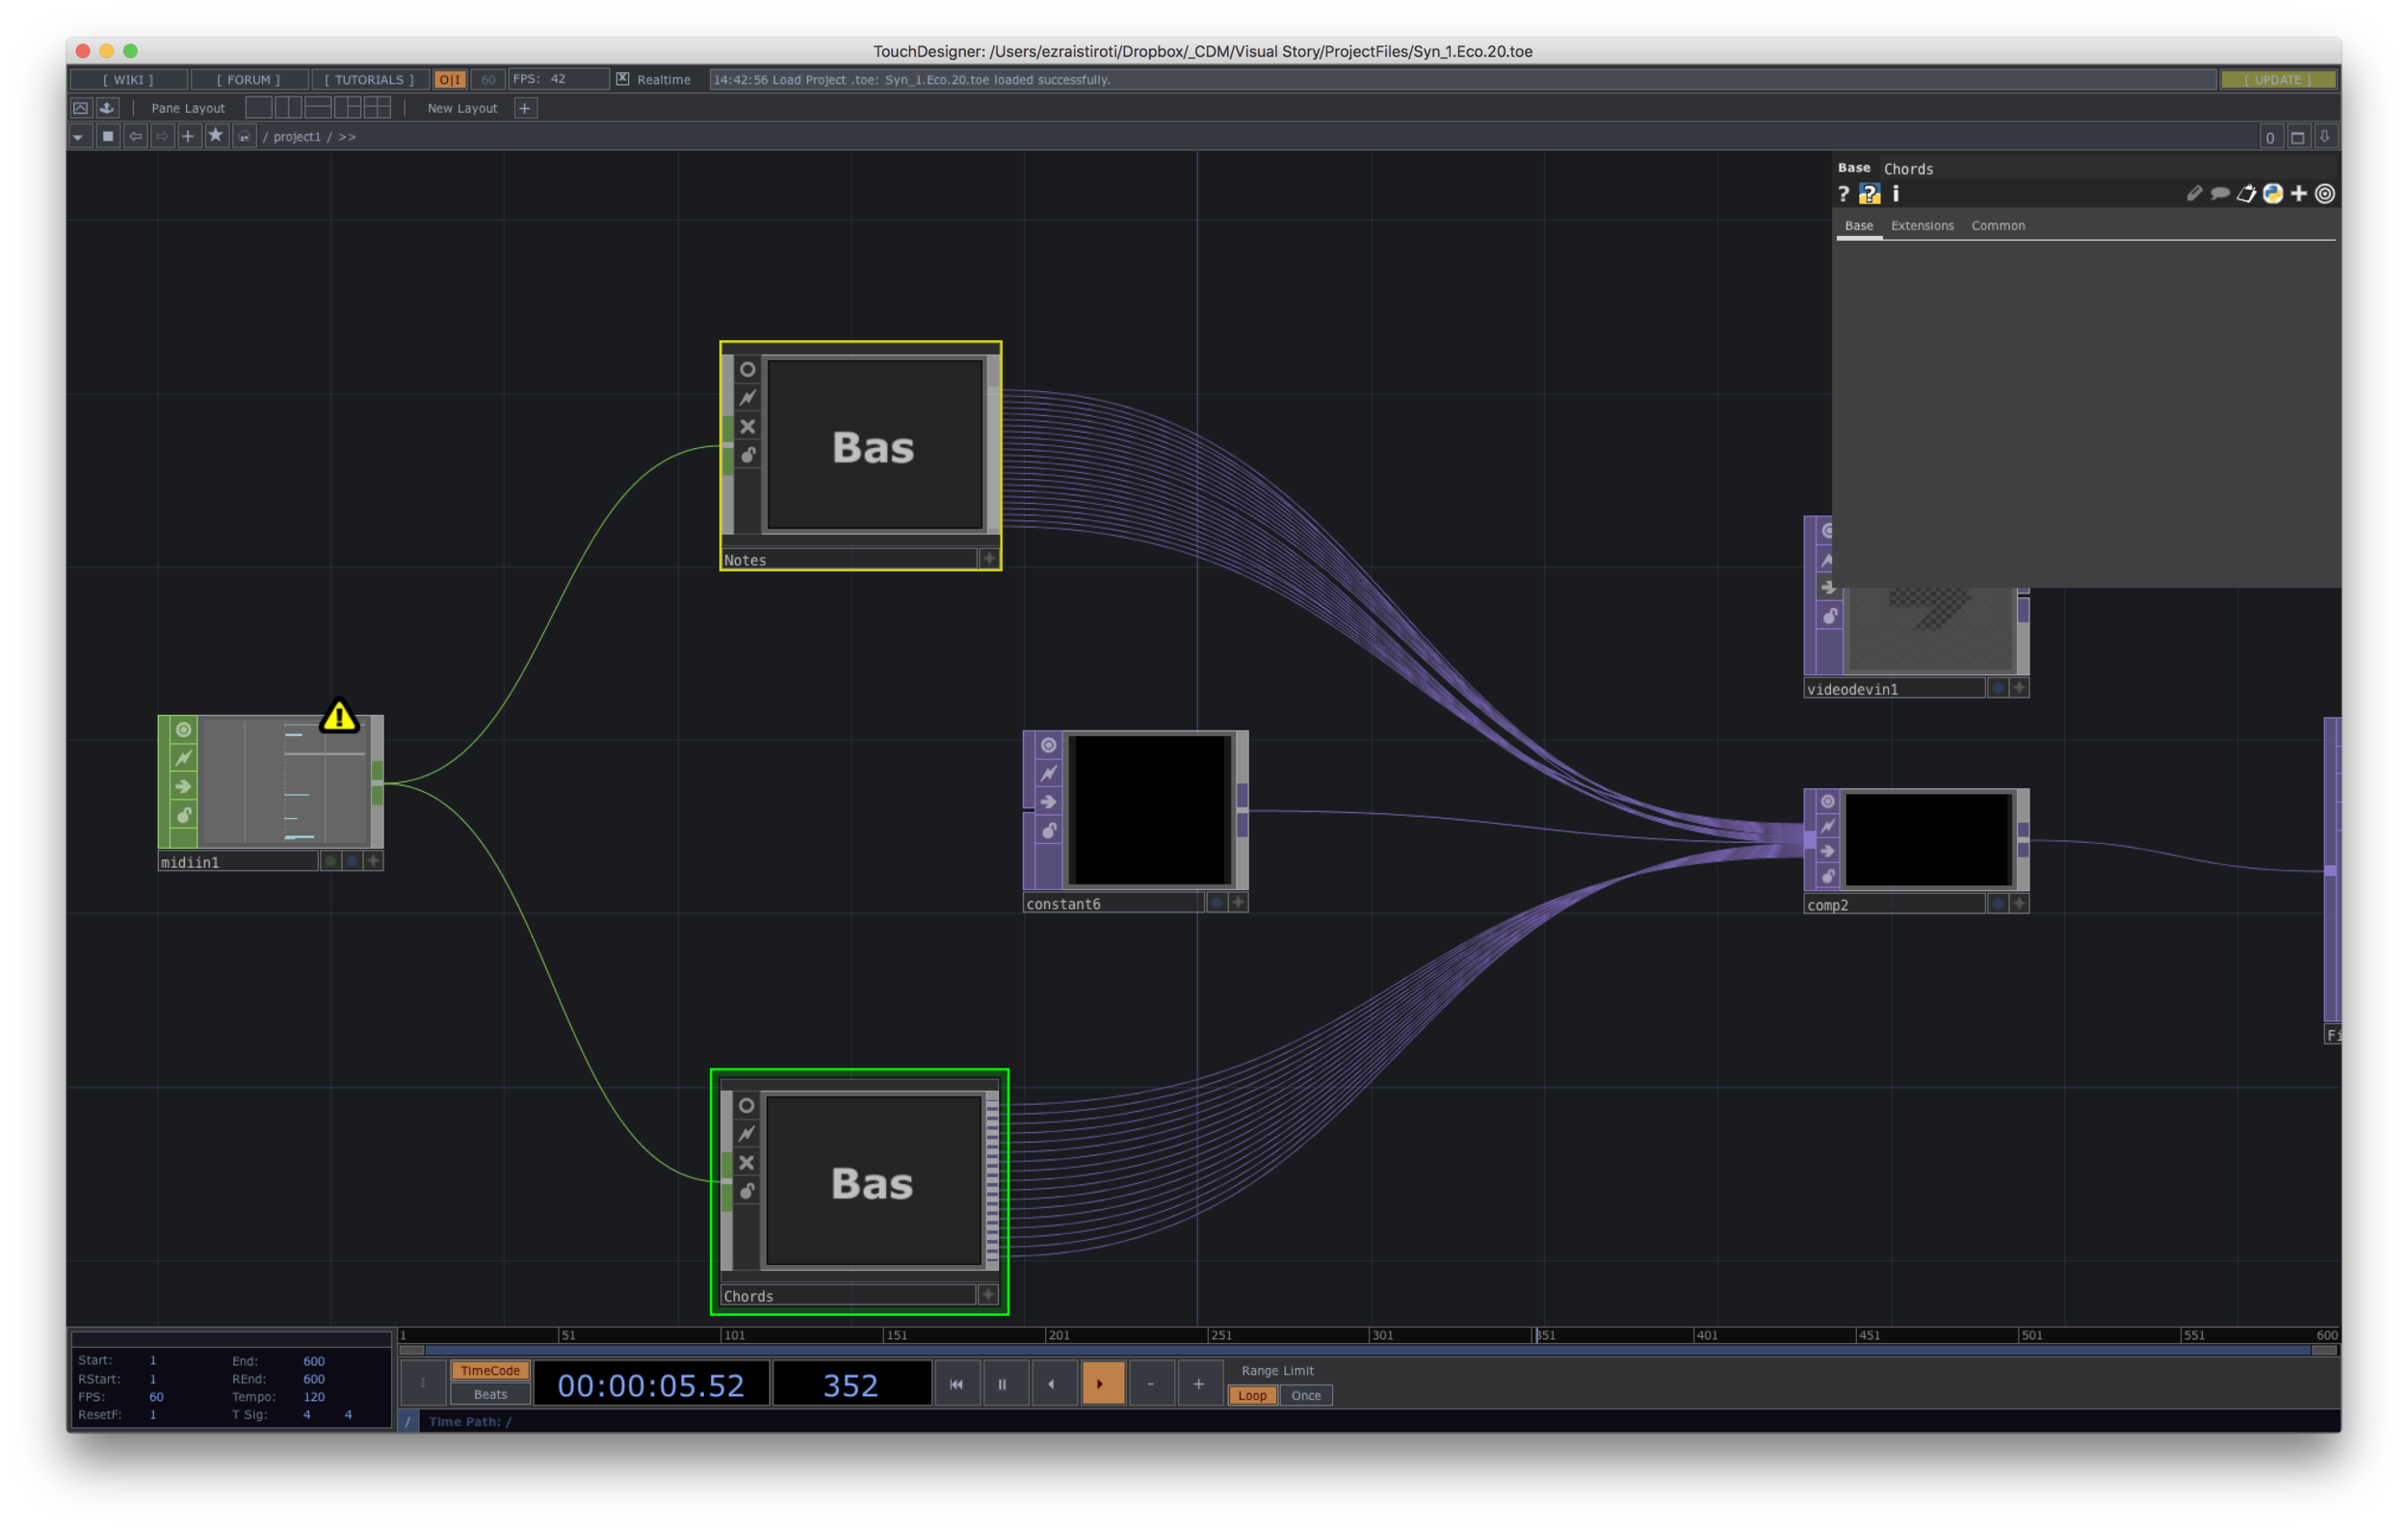The width and height of the screenshot is (2408, 1528).
Task: Toggle lock flag on Notes node
Action: (x=747, y=455)
